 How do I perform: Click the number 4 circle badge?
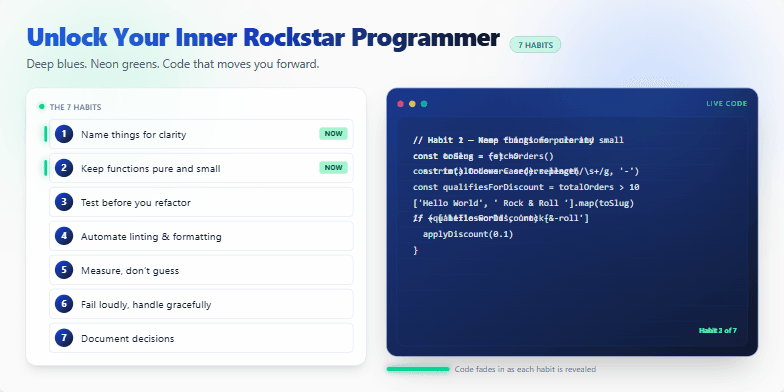click(x=64, y=236)
